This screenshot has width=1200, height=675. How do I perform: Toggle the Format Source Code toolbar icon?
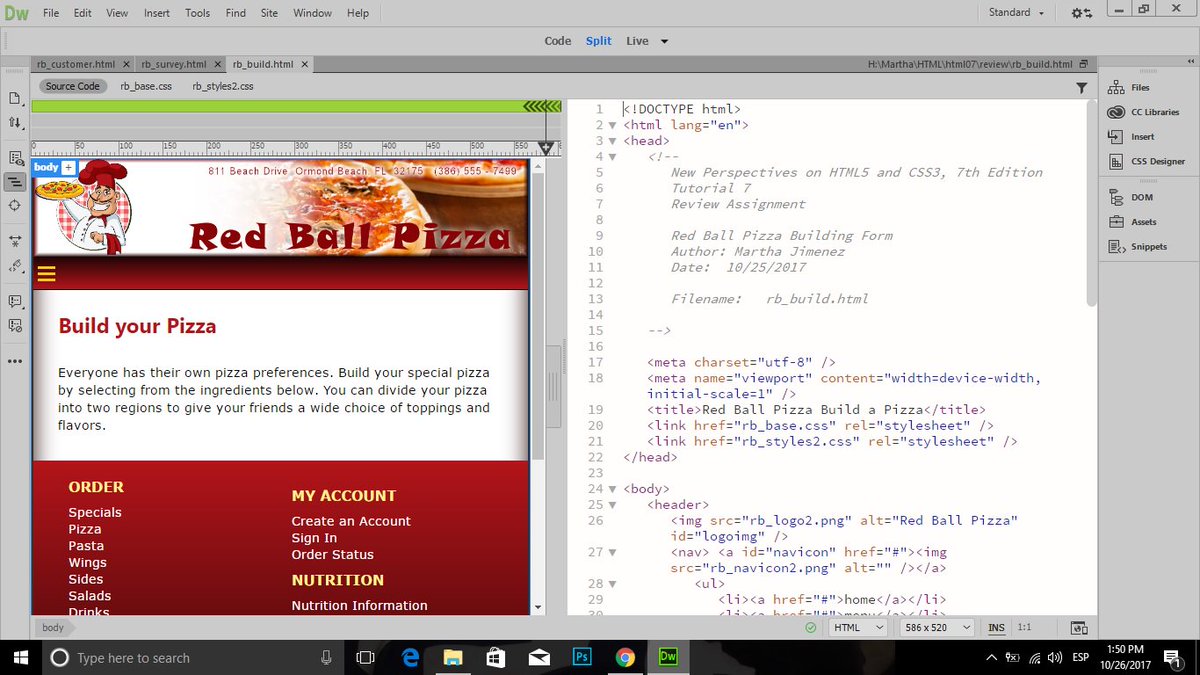click(15, 182)
